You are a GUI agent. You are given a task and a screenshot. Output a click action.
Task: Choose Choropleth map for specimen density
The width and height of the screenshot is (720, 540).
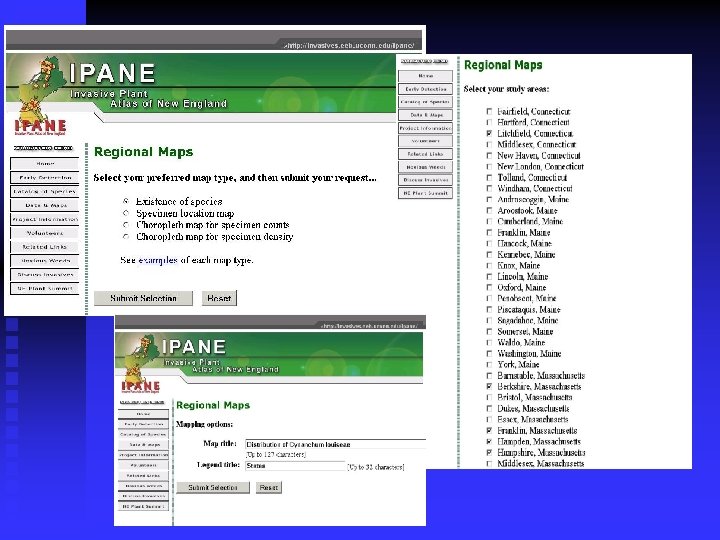tap(126, 236)
